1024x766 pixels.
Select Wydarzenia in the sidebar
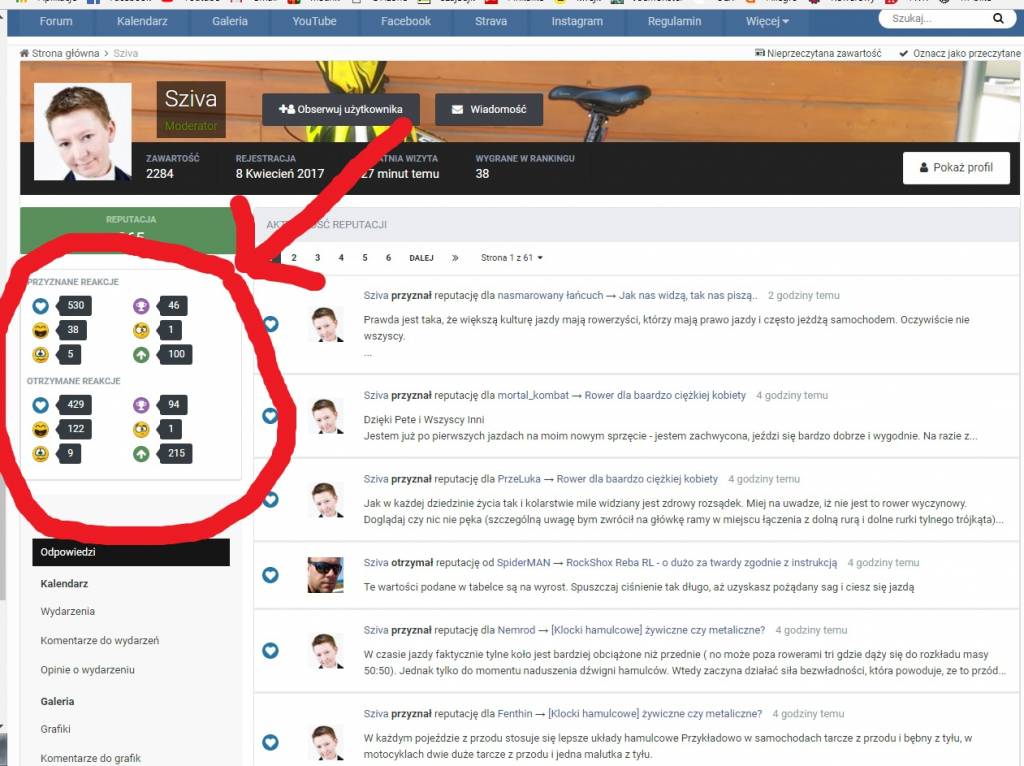tap(68, 611)
